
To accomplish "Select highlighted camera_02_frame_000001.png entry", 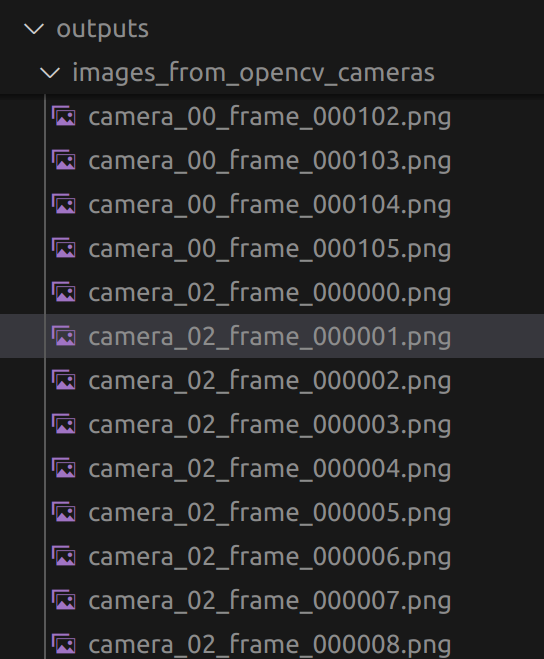I will (x=272, y=336).
